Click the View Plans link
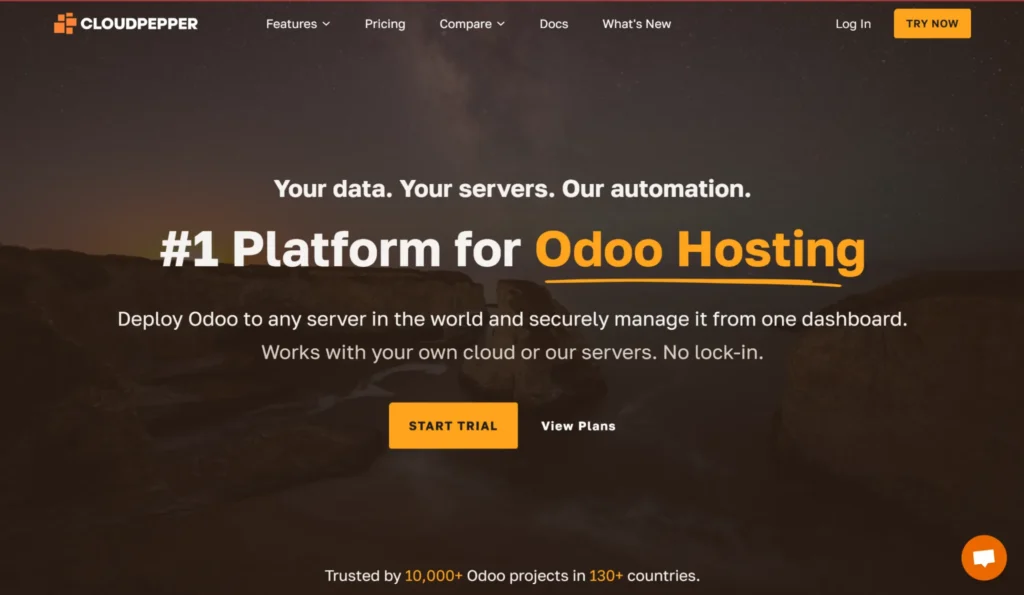Screen dimensions: 1024x595 (x=577, y=425)
